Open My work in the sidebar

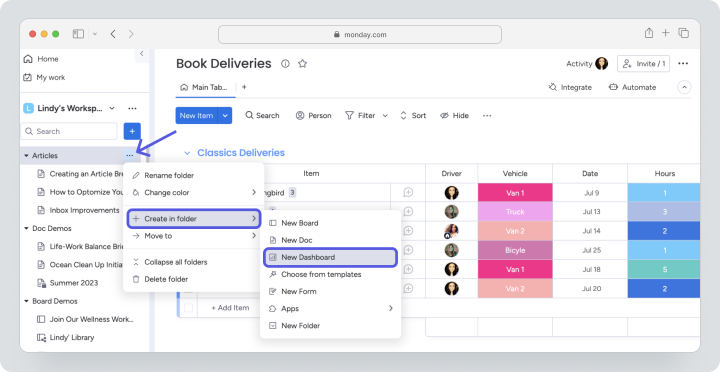coord(45,77)
